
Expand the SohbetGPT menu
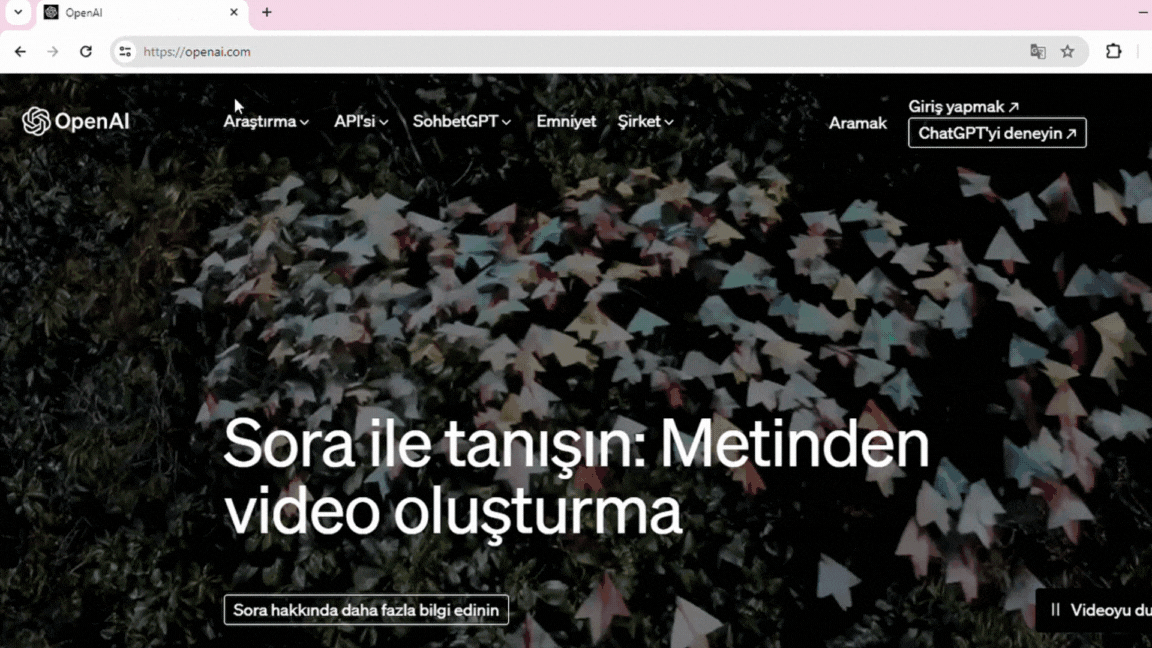(x=461, y=122)
